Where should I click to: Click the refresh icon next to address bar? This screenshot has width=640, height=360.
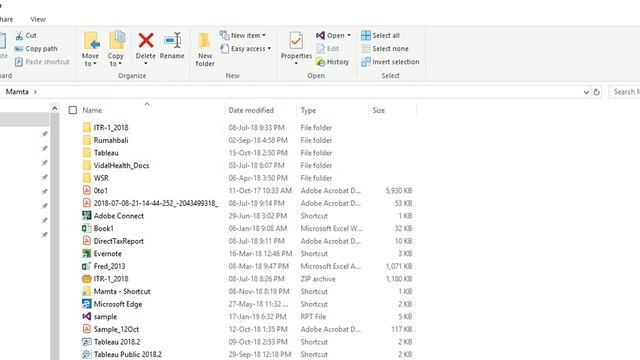(x=596, y=92)
